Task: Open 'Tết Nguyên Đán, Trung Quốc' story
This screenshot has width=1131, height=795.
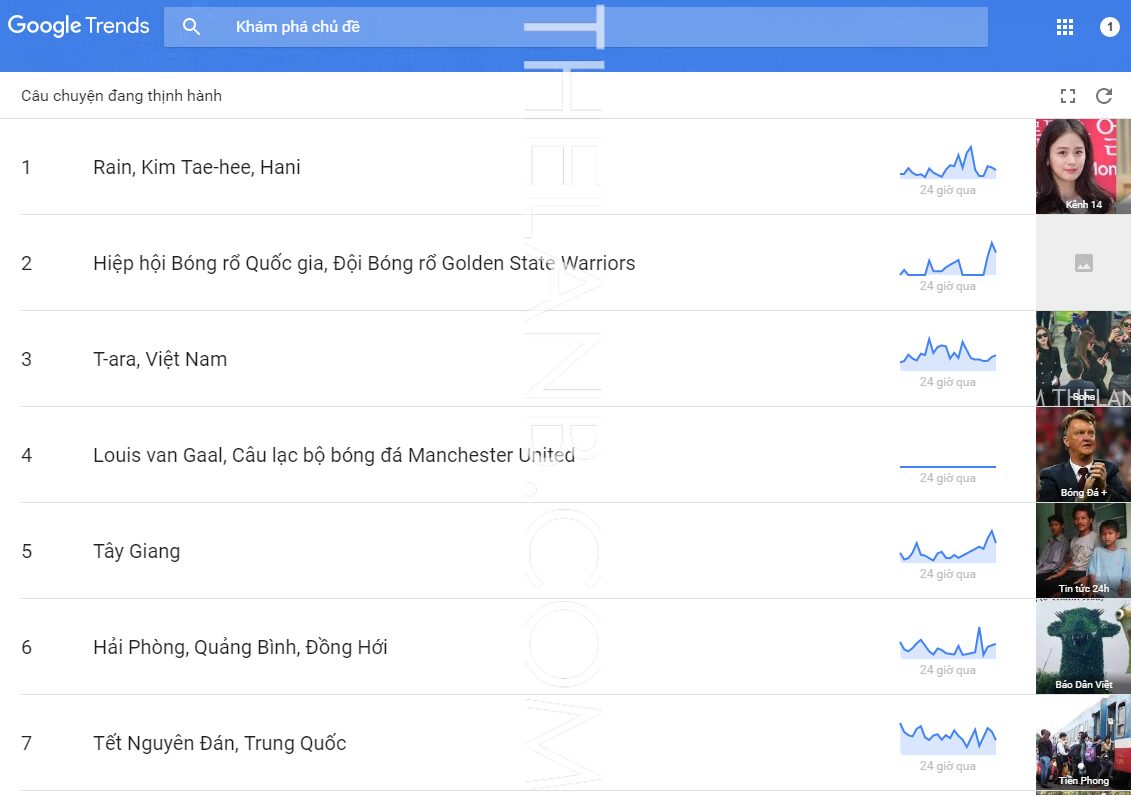Action: coord(220,743)
